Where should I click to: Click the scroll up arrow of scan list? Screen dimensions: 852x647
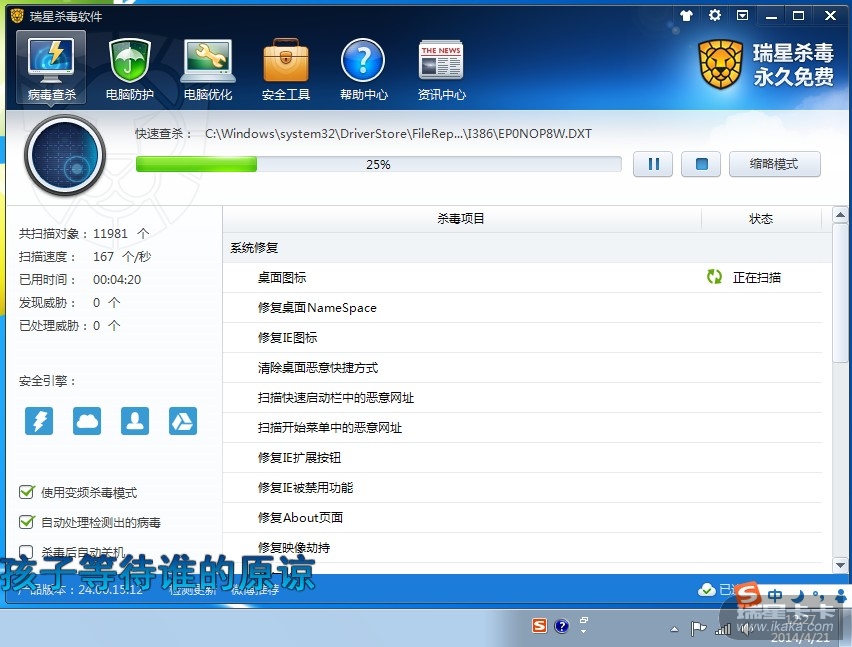[x=840, y=215]
